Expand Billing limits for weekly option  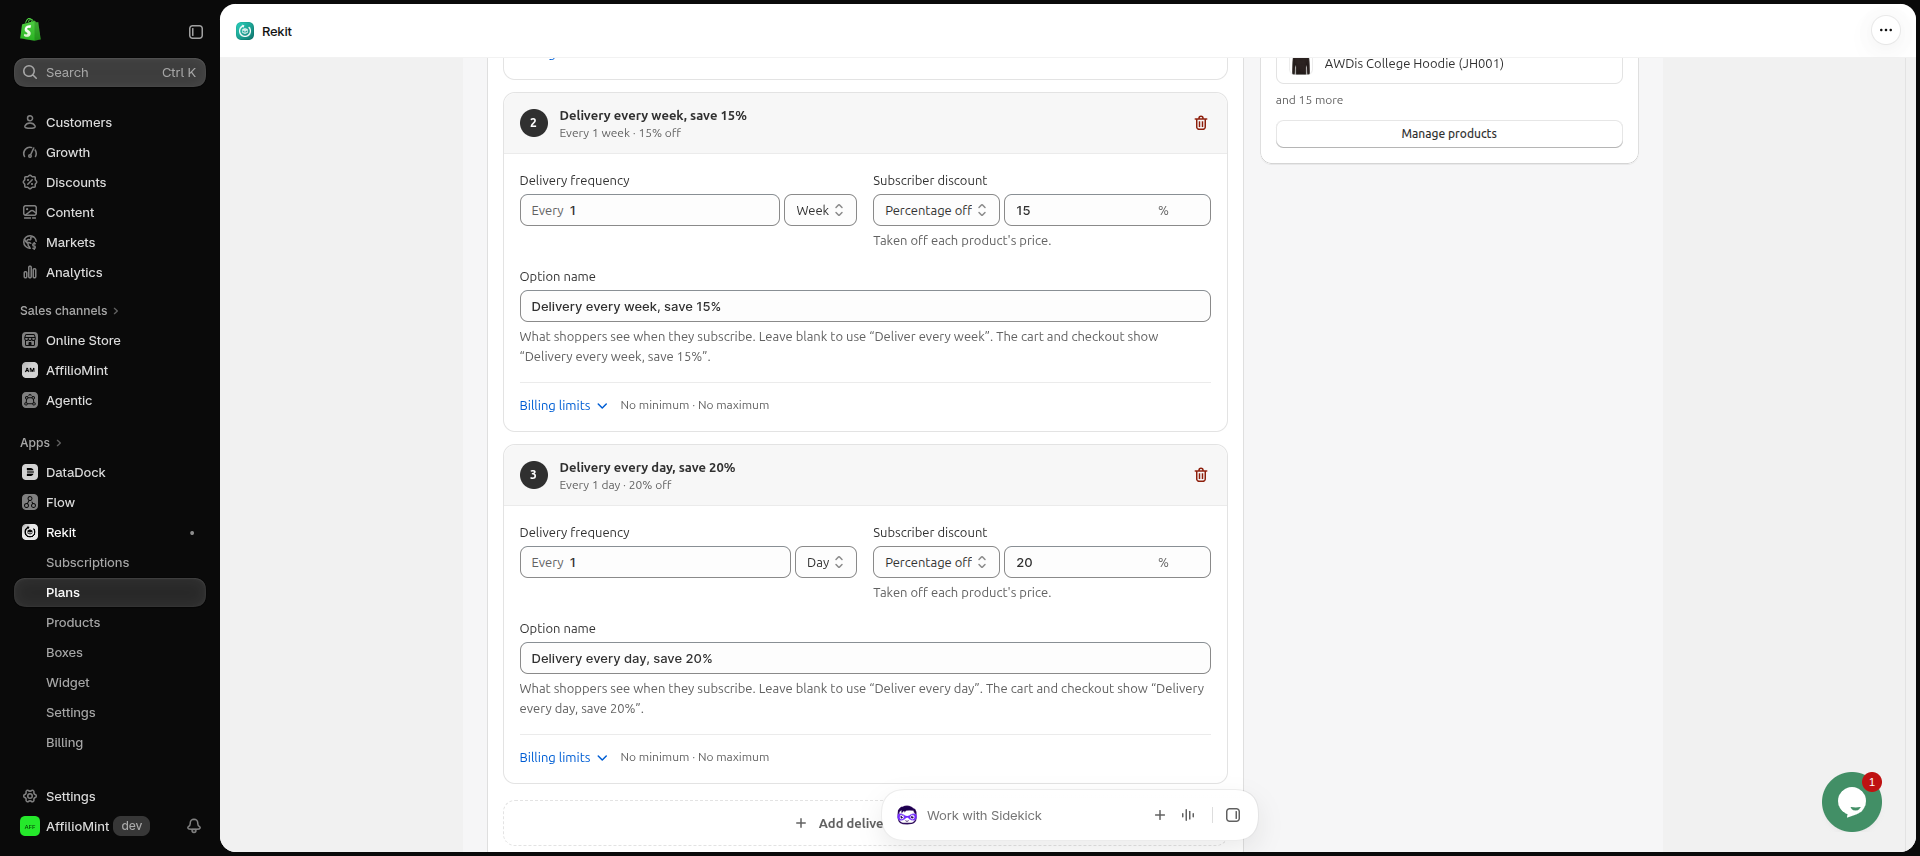(563, 405)
